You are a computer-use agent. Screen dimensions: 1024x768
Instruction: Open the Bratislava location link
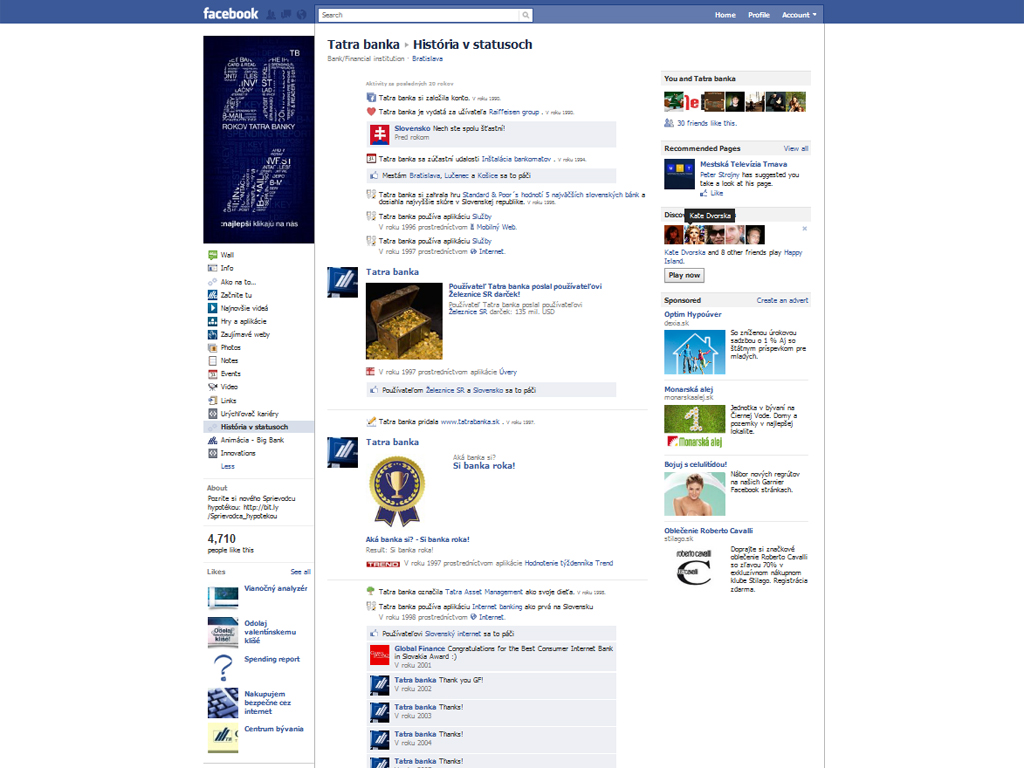427,59
